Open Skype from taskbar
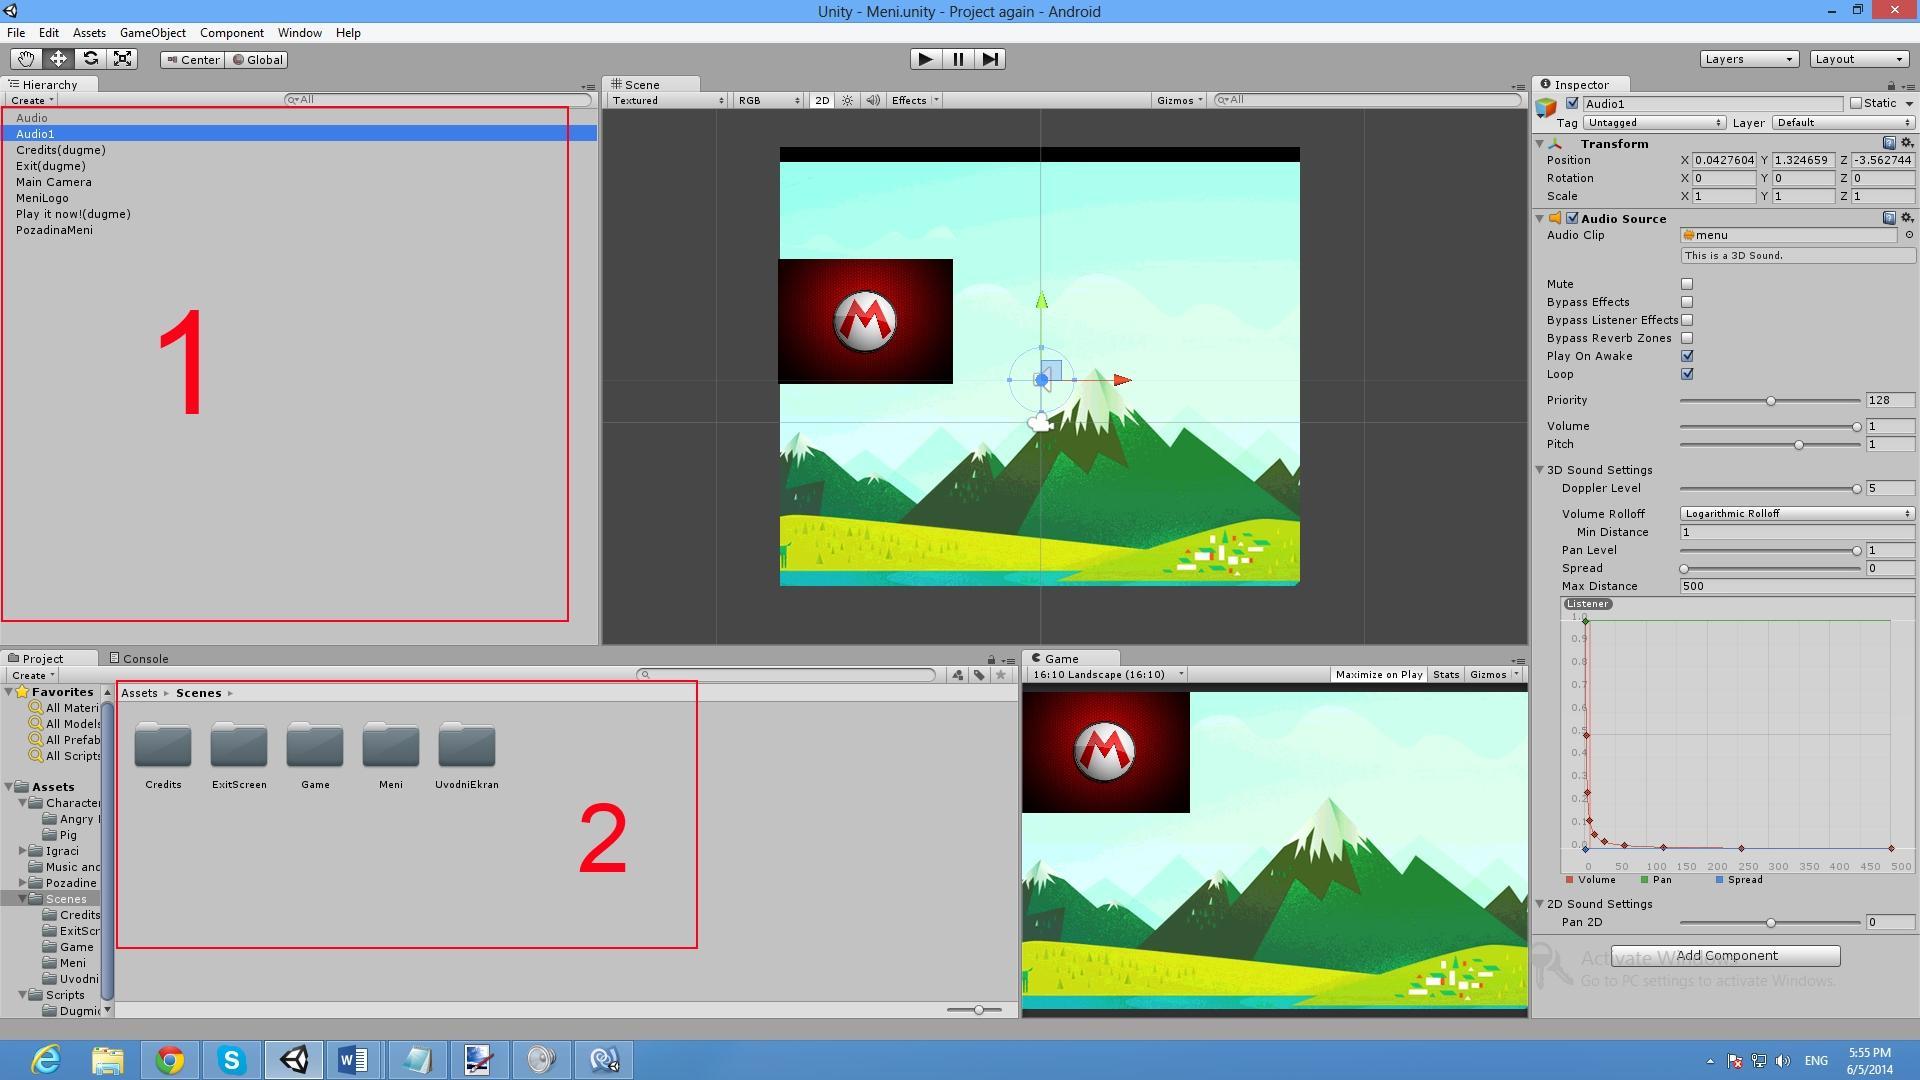This screenshot has height=1080, width=1920. 232,1060
